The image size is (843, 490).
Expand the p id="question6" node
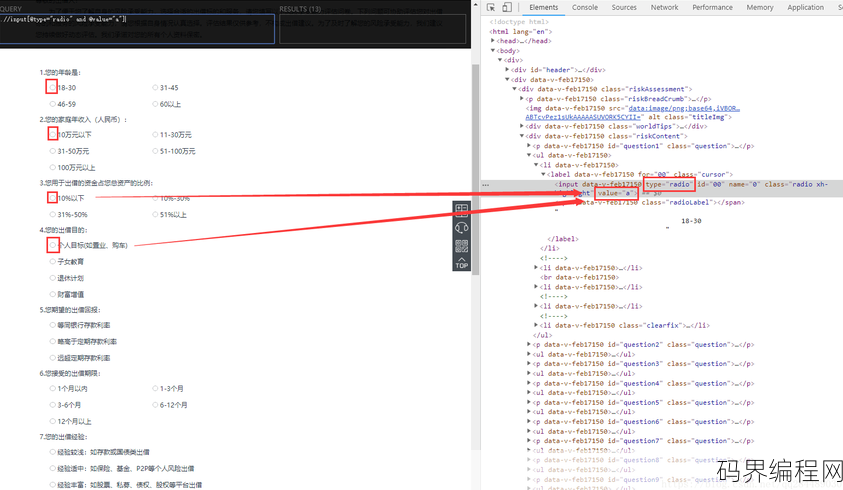529,422
